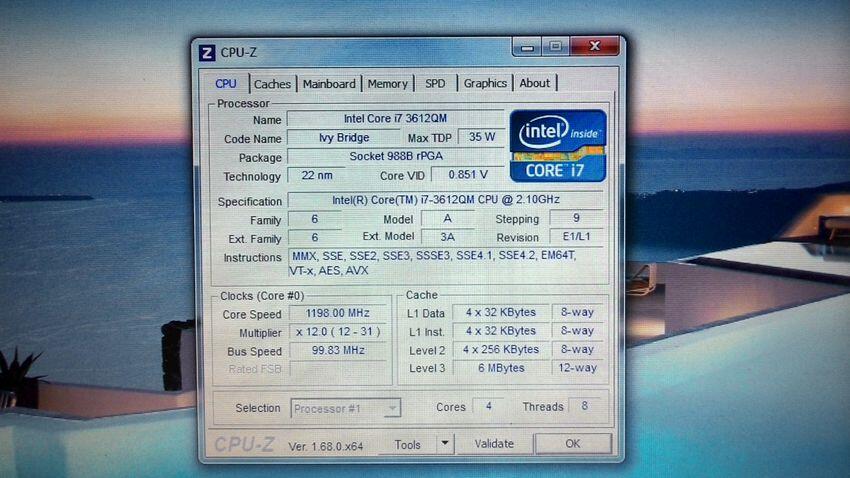Click the Intel Core i7 logo badge

[x=558, y=146]
